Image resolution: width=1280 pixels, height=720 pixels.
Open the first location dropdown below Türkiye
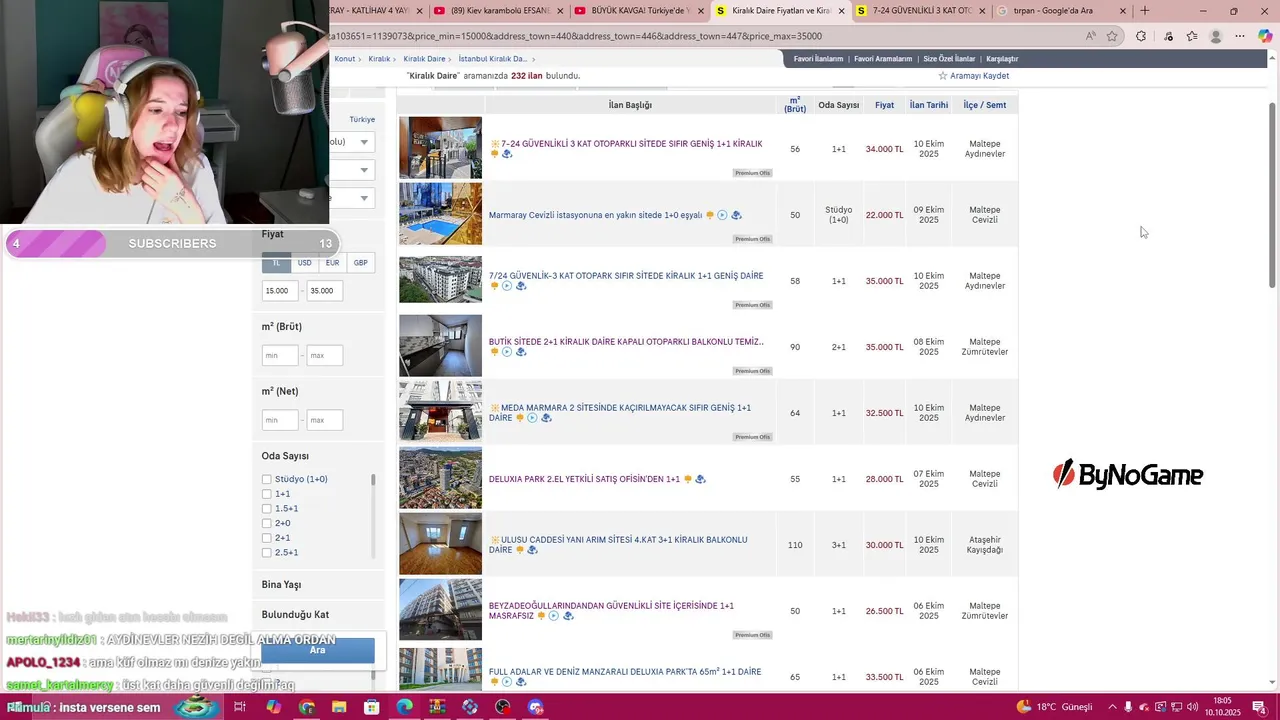352,142
